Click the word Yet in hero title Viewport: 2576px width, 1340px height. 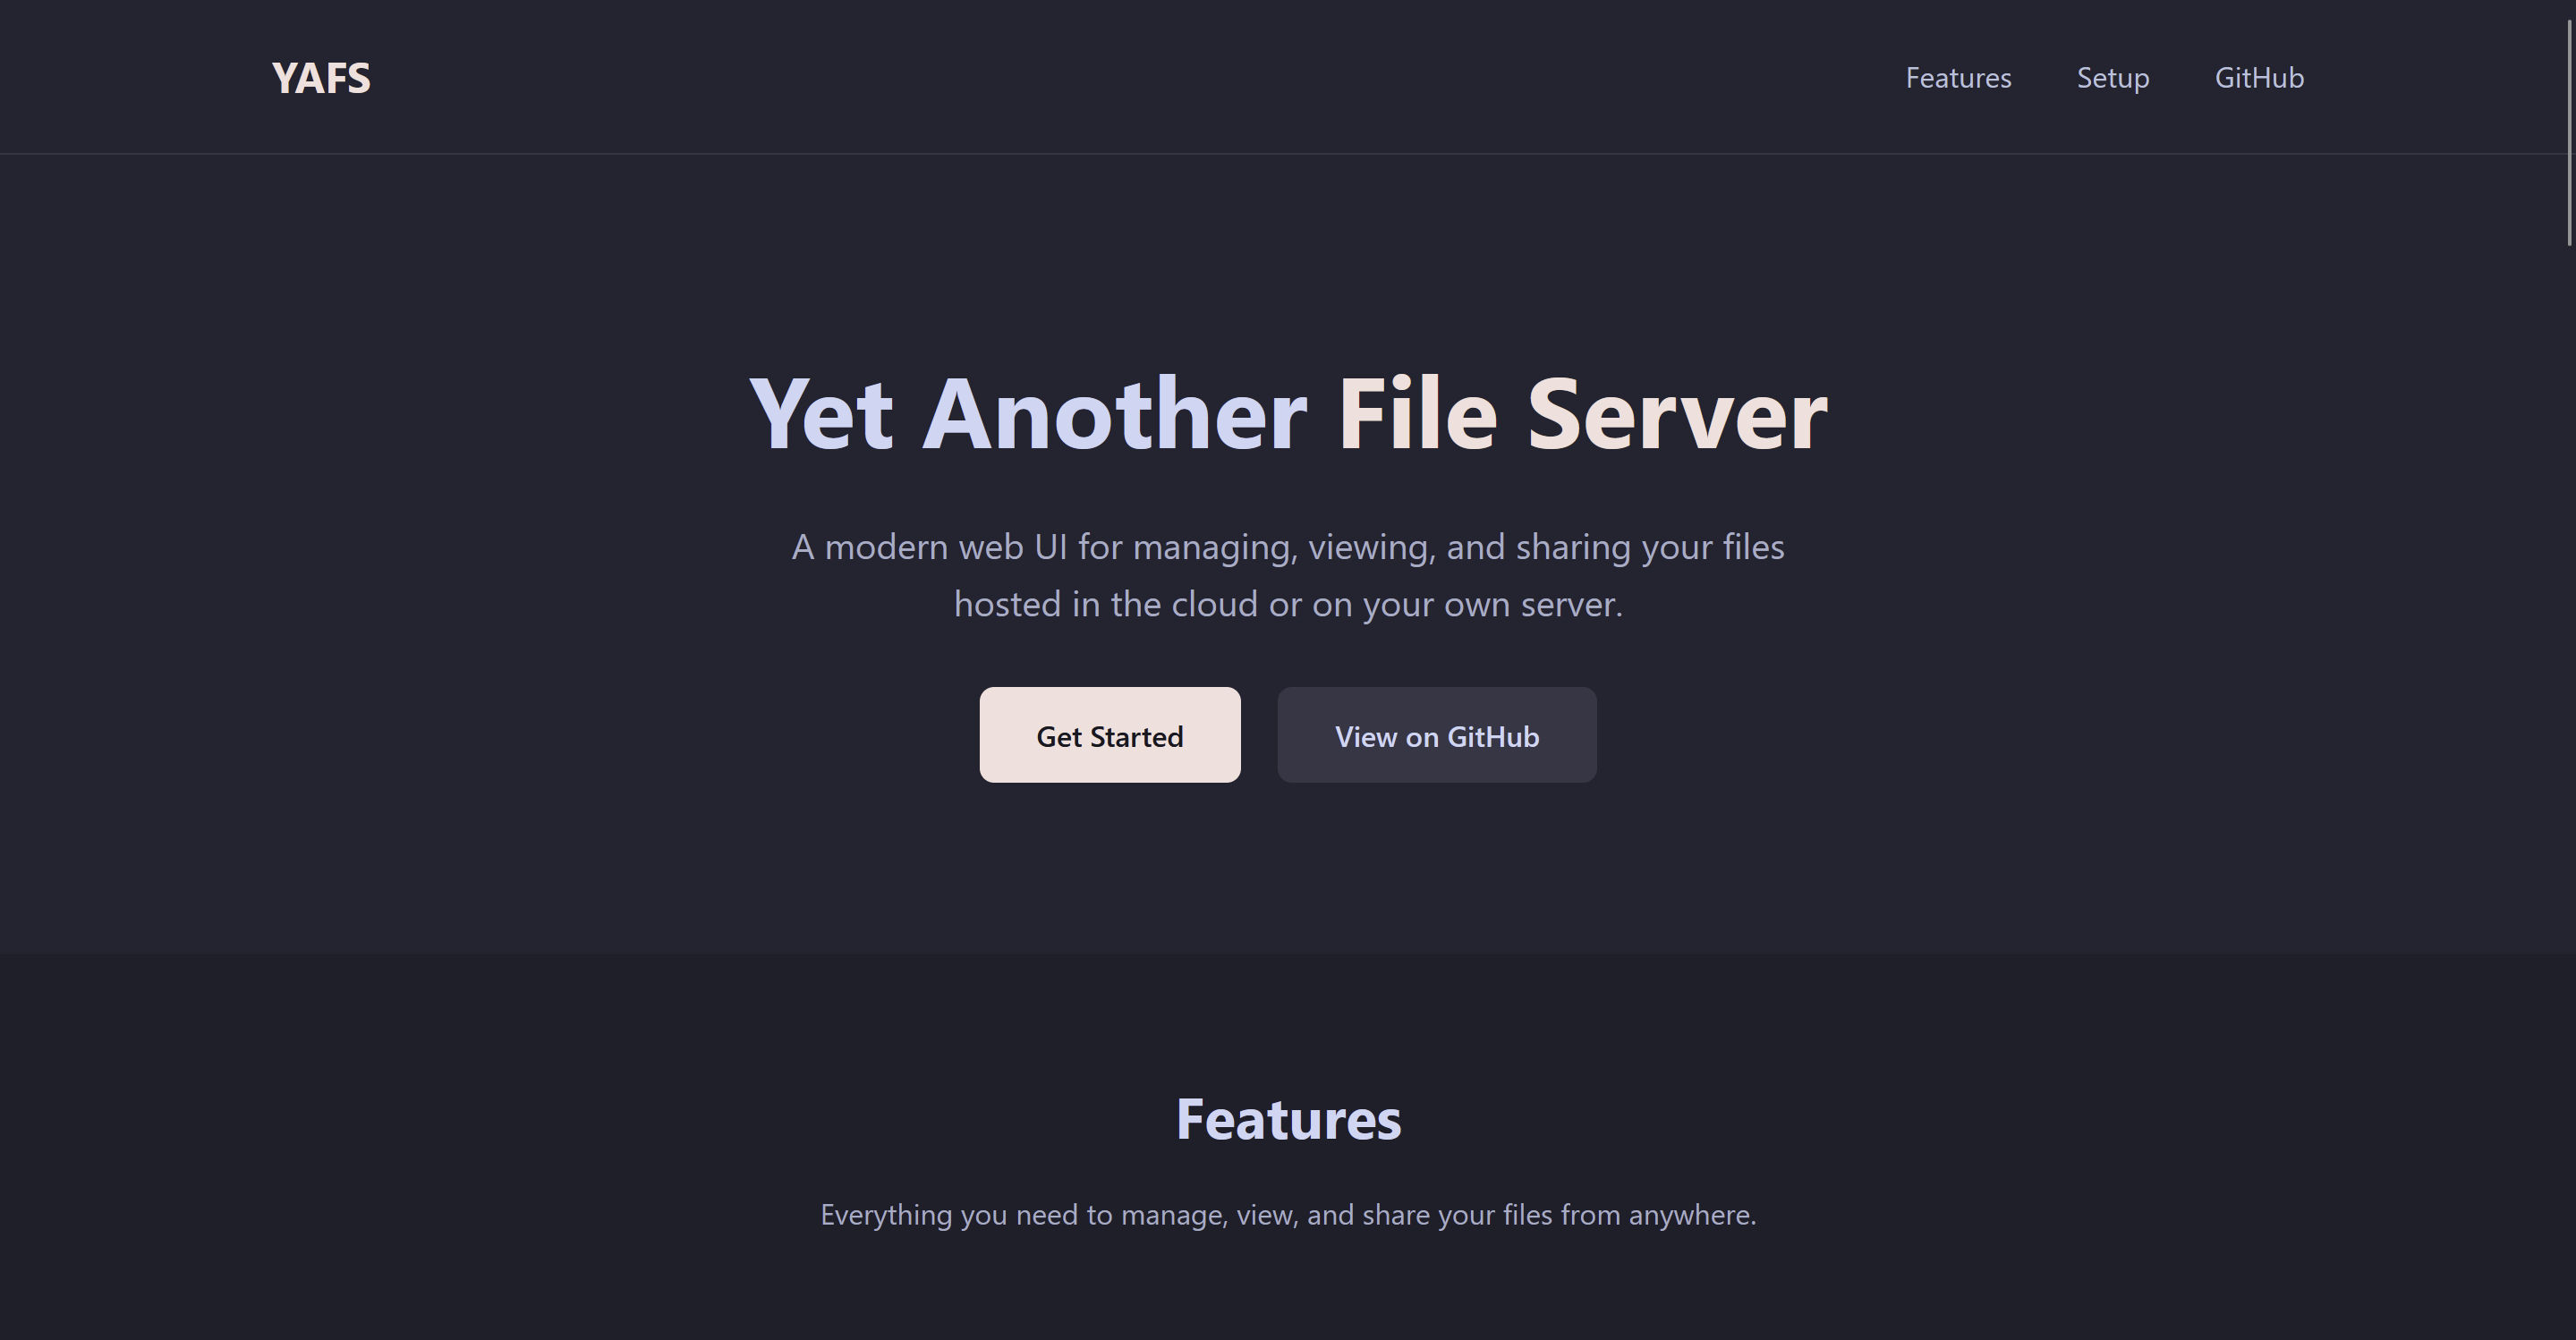[820, 415]
